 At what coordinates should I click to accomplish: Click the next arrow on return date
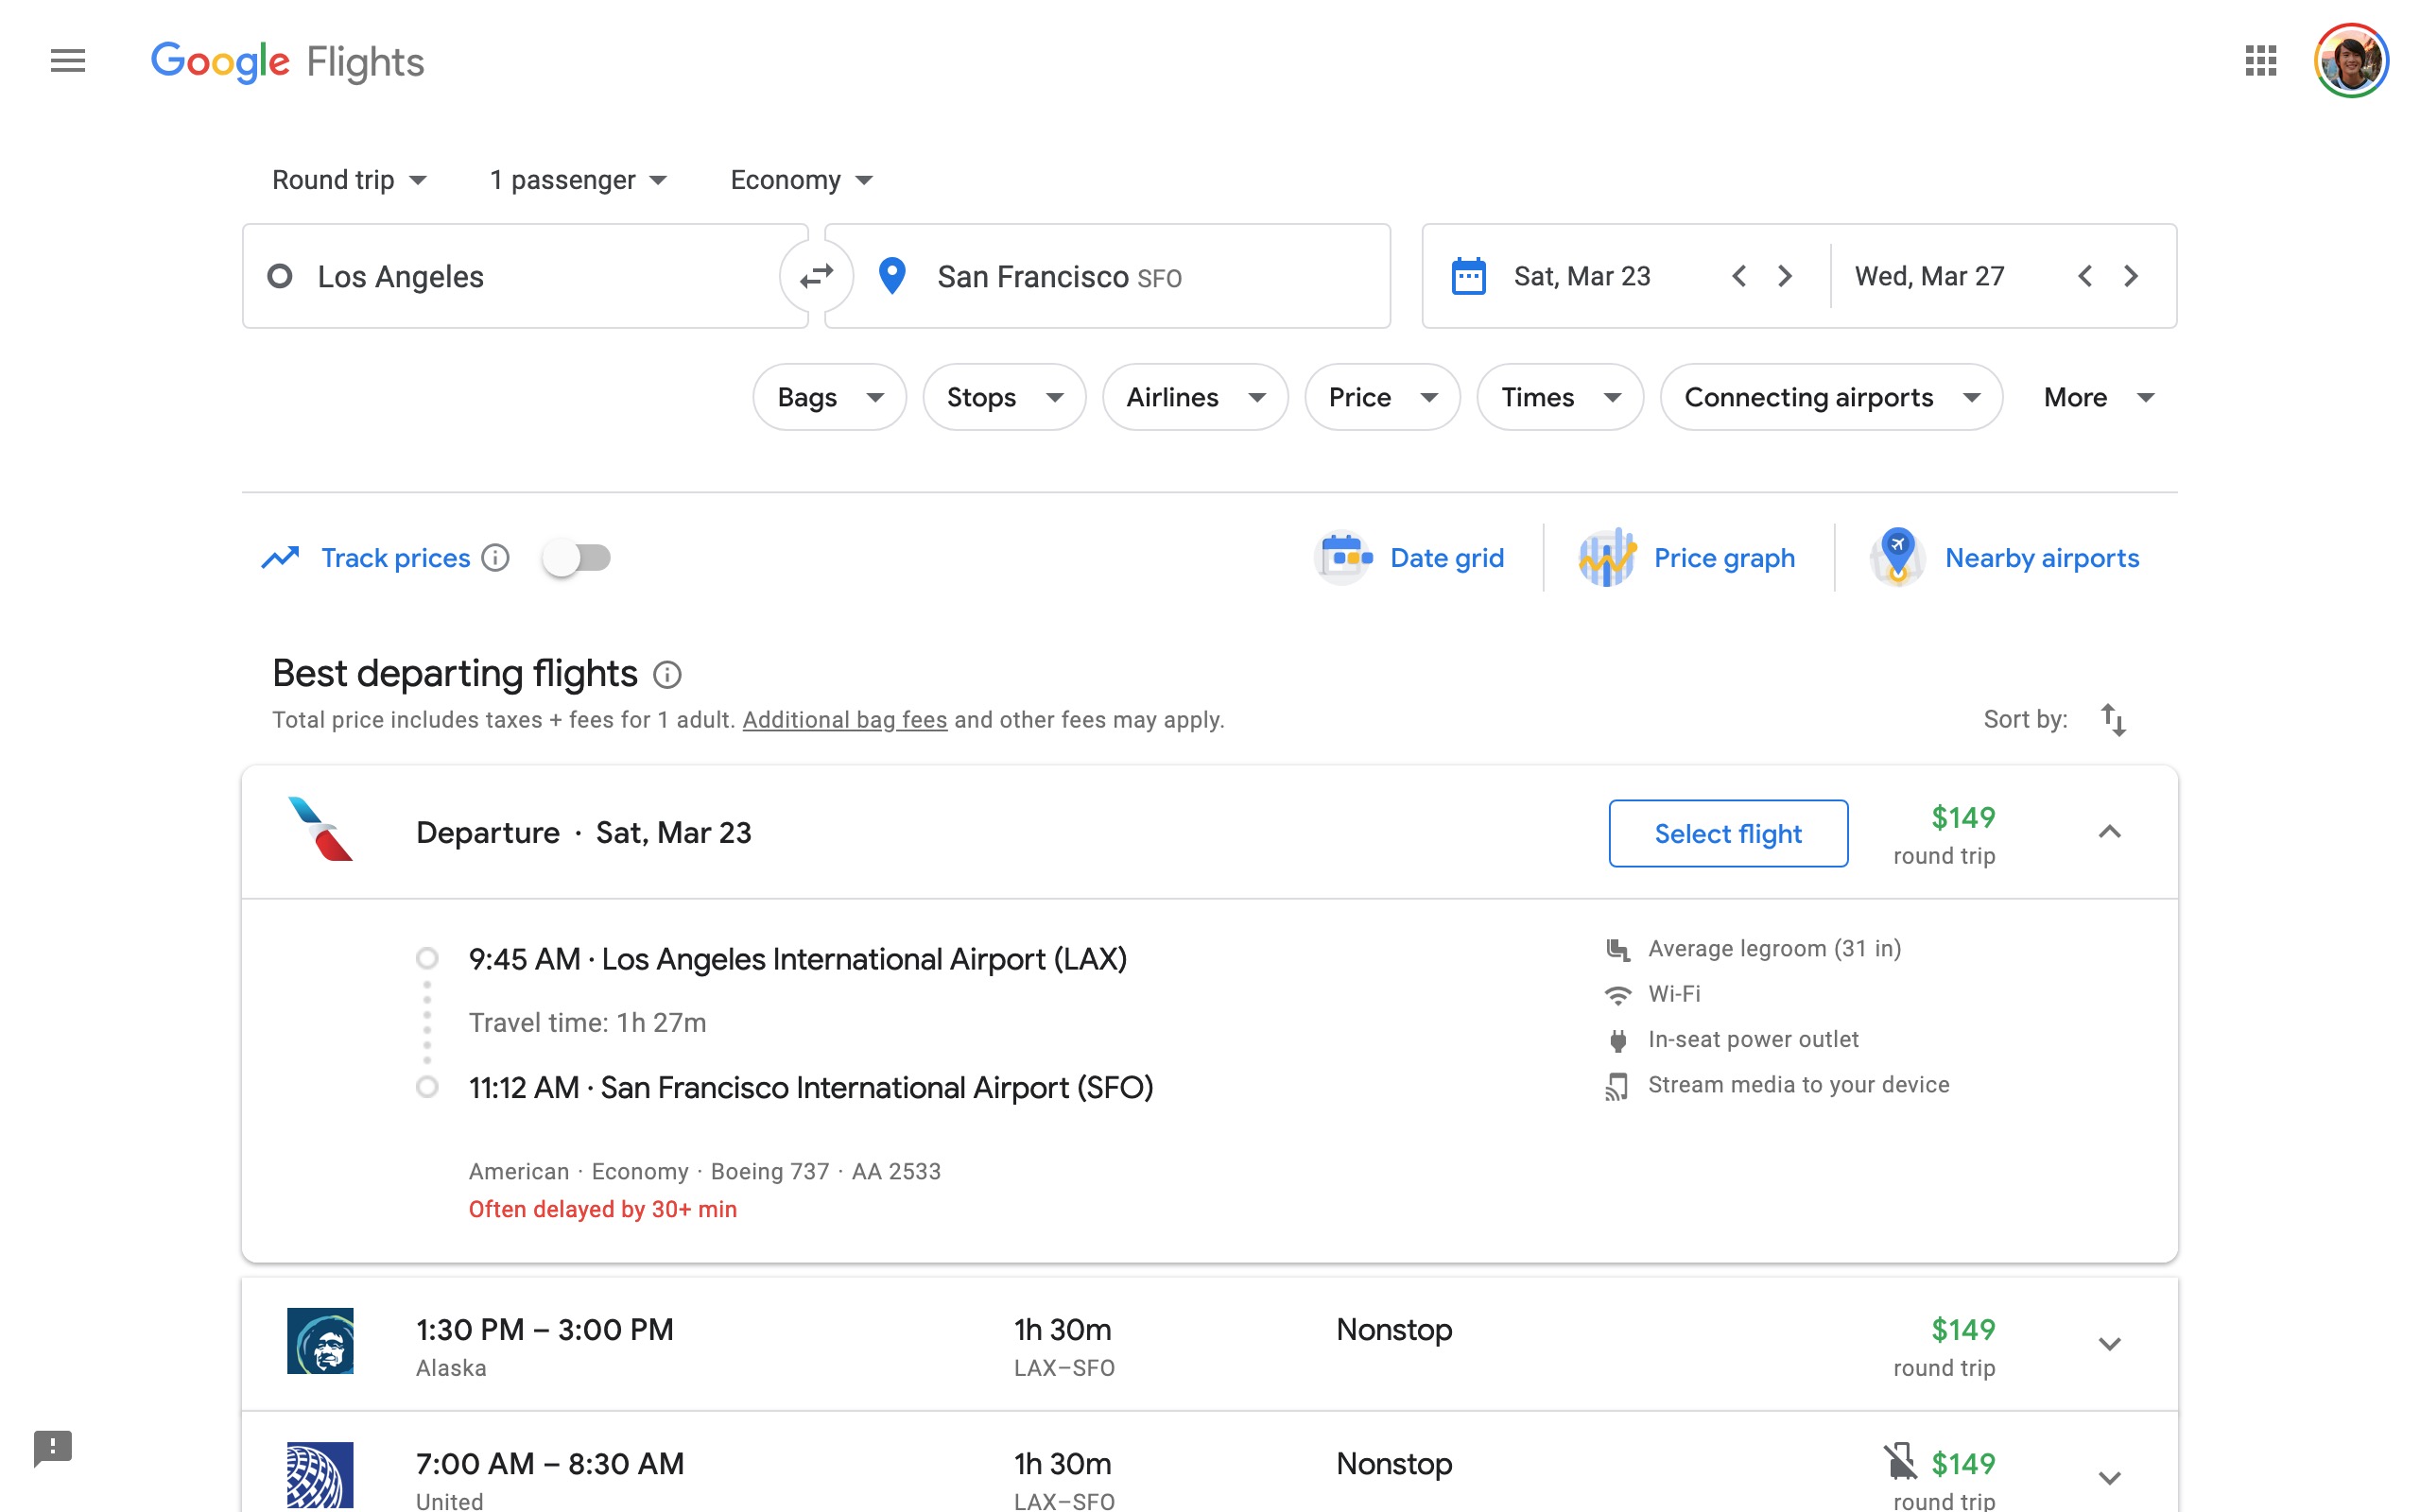(2130, 276)
